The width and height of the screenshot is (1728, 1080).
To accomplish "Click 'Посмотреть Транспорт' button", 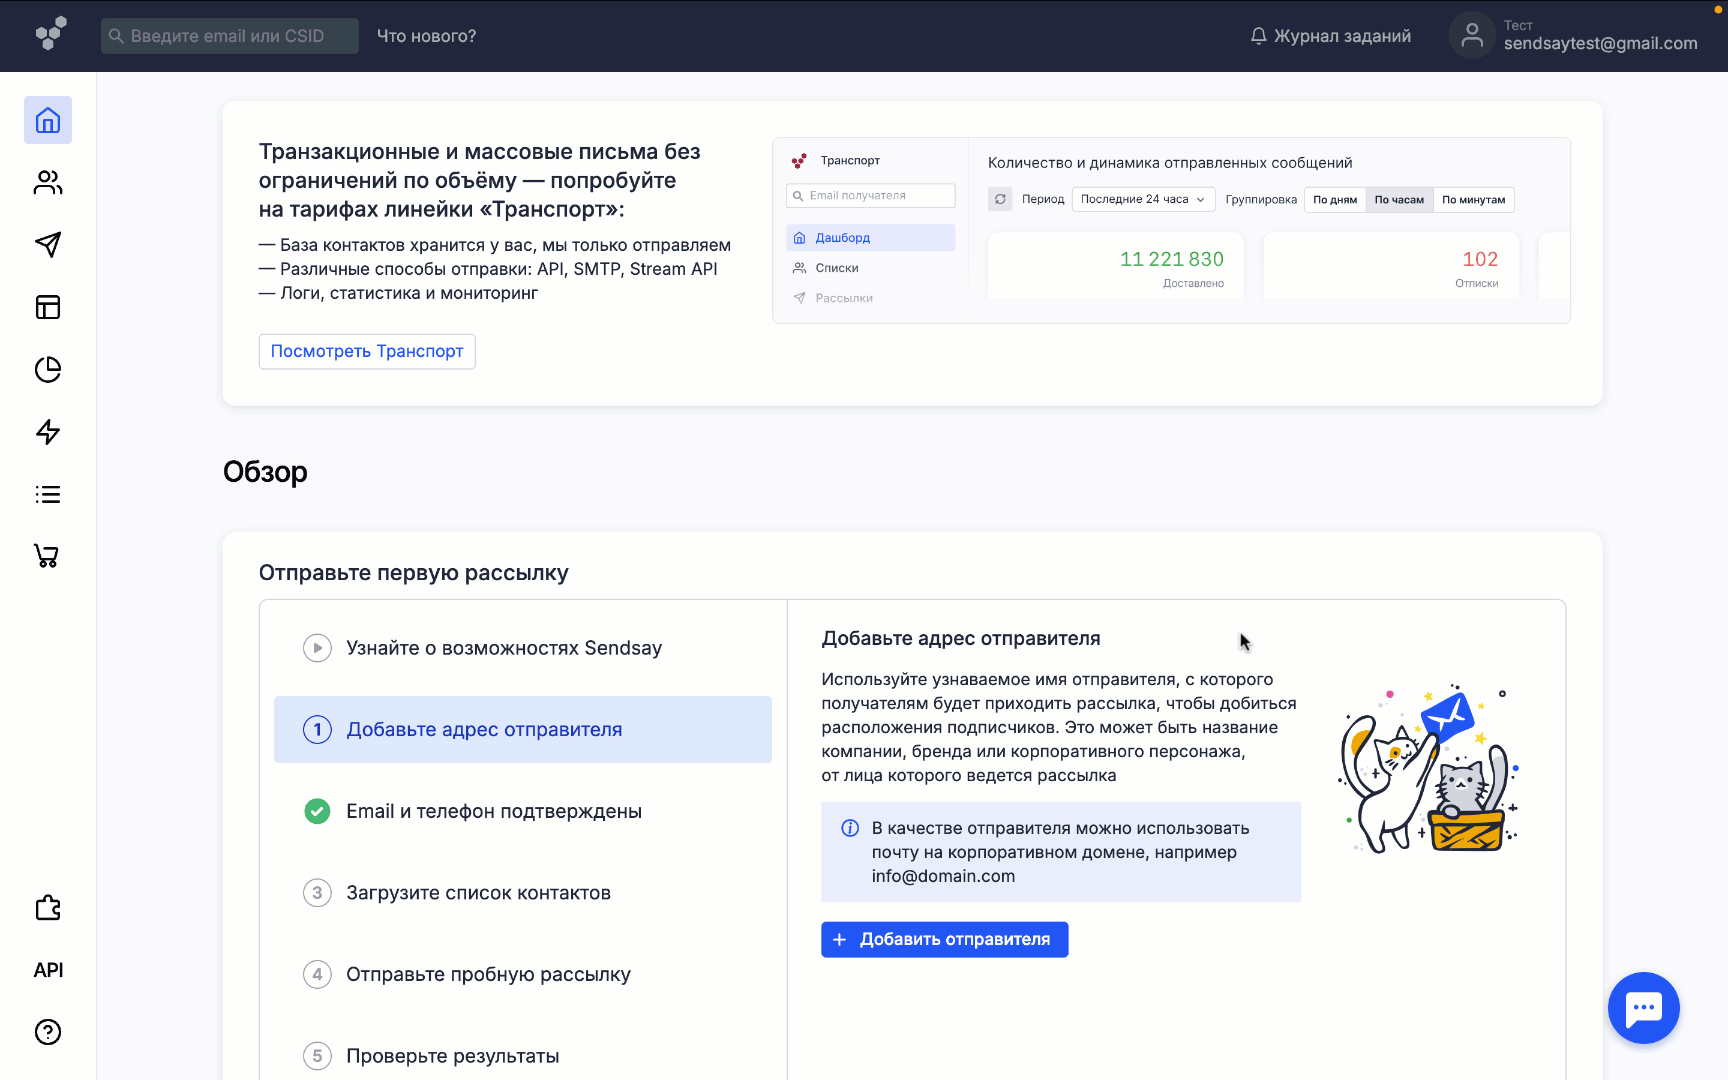I will pyautogui.click(x=367, y=352).
